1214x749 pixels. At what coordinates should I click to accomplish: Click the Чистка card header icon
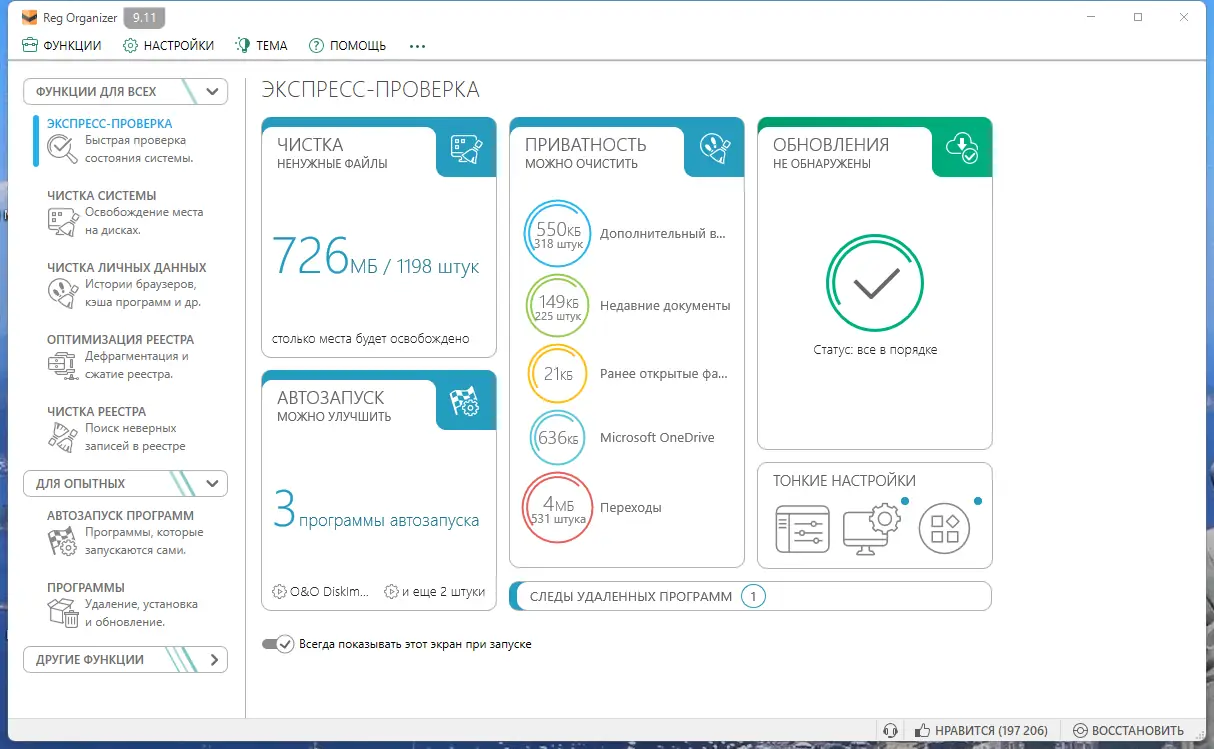point(466,148)
